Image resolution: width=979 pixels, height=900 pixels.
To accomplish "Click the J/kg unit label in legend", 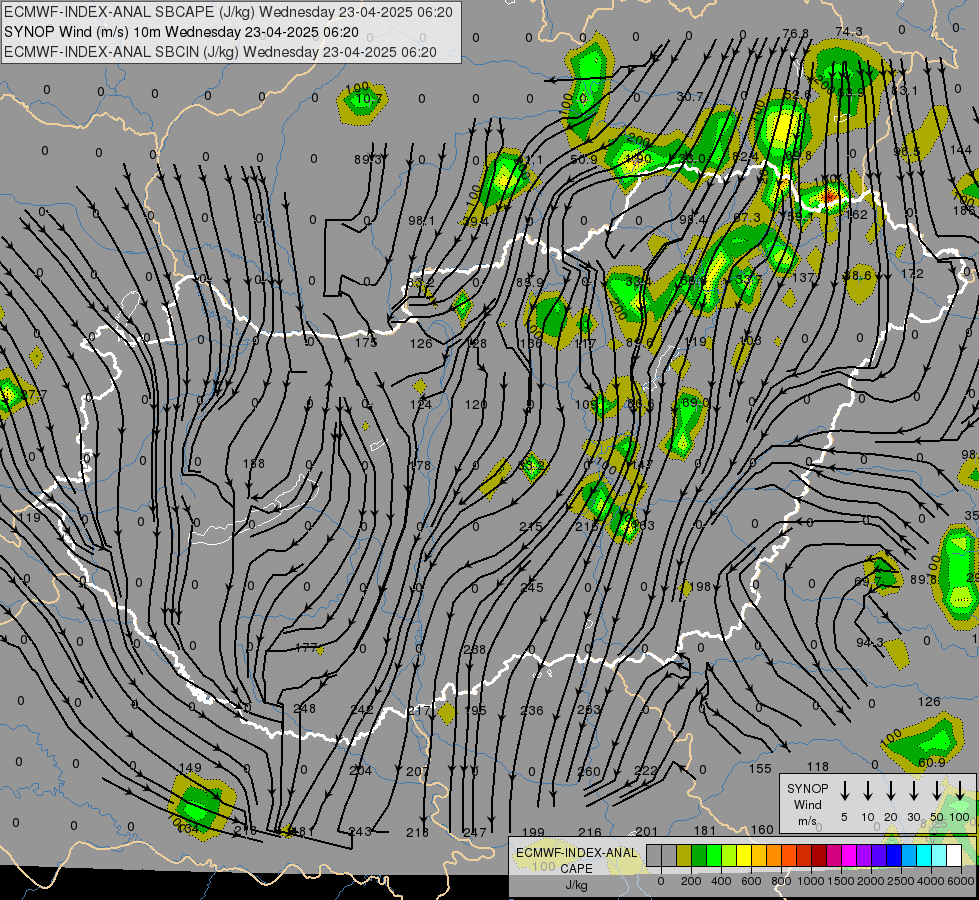I will [x=576, y=885].
